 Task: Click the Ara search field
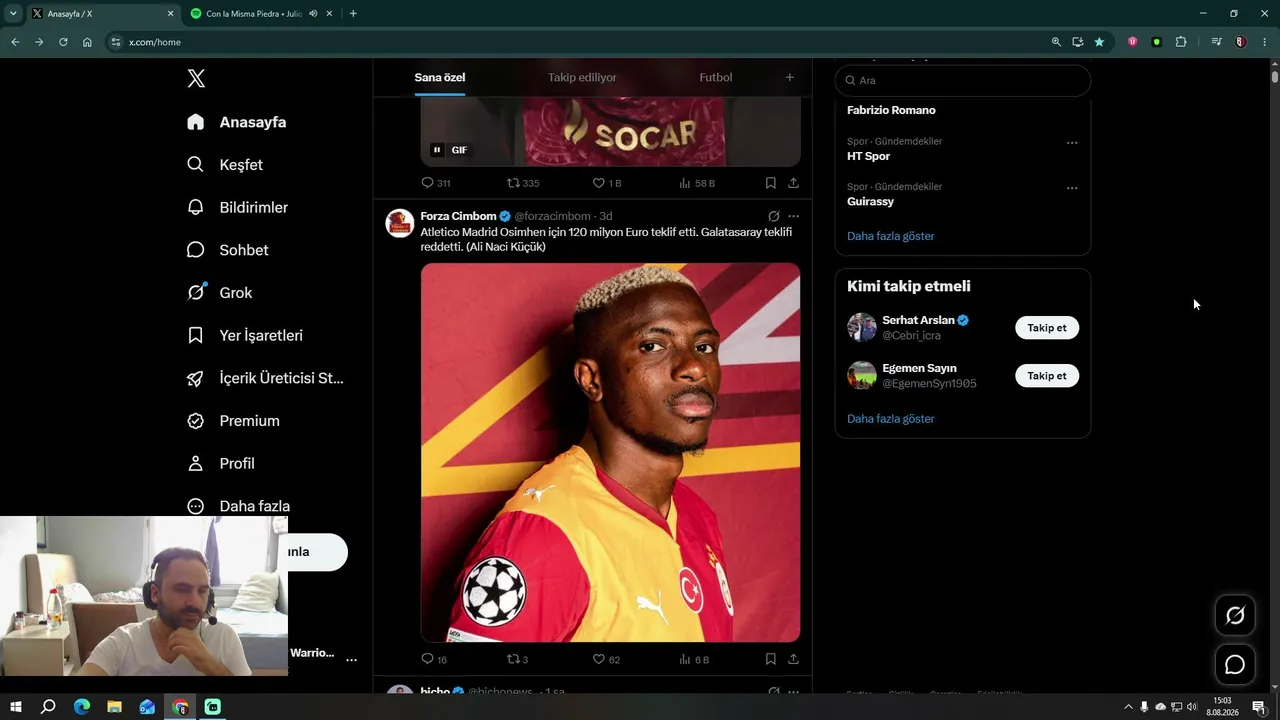point(963,80)
